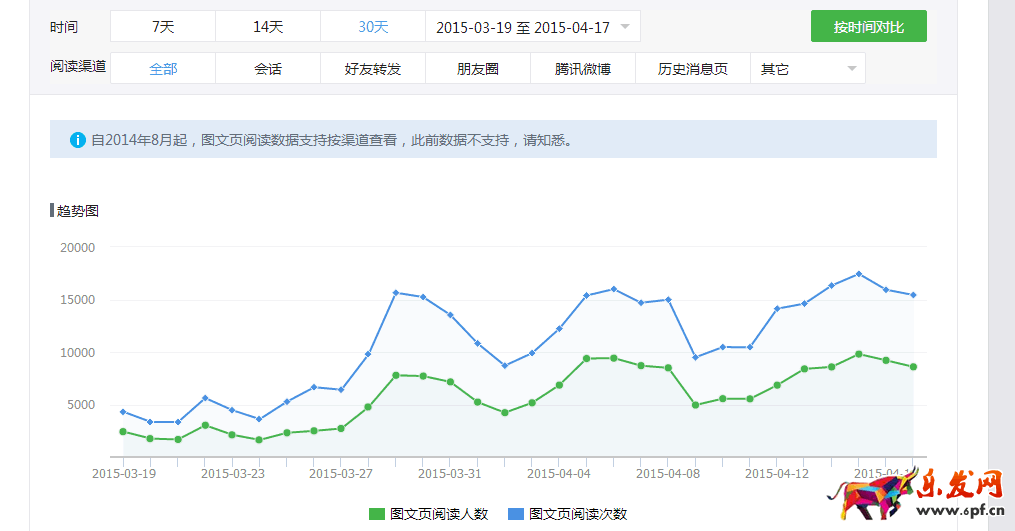Screen dimensions: 1015x531
Task: Expand the 其它 channel dropdown
Action: [807, 69]
